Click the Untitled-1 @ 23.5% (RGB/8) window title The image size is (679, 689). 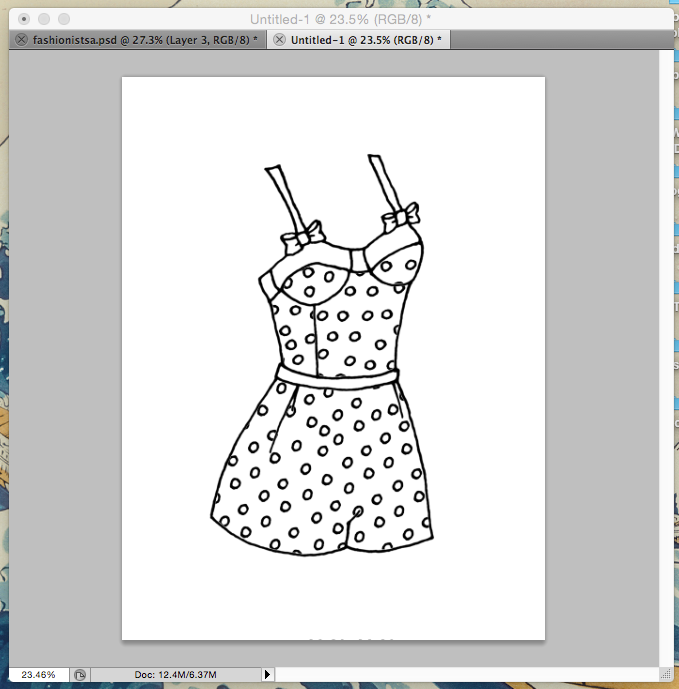[x=340, y=19]
